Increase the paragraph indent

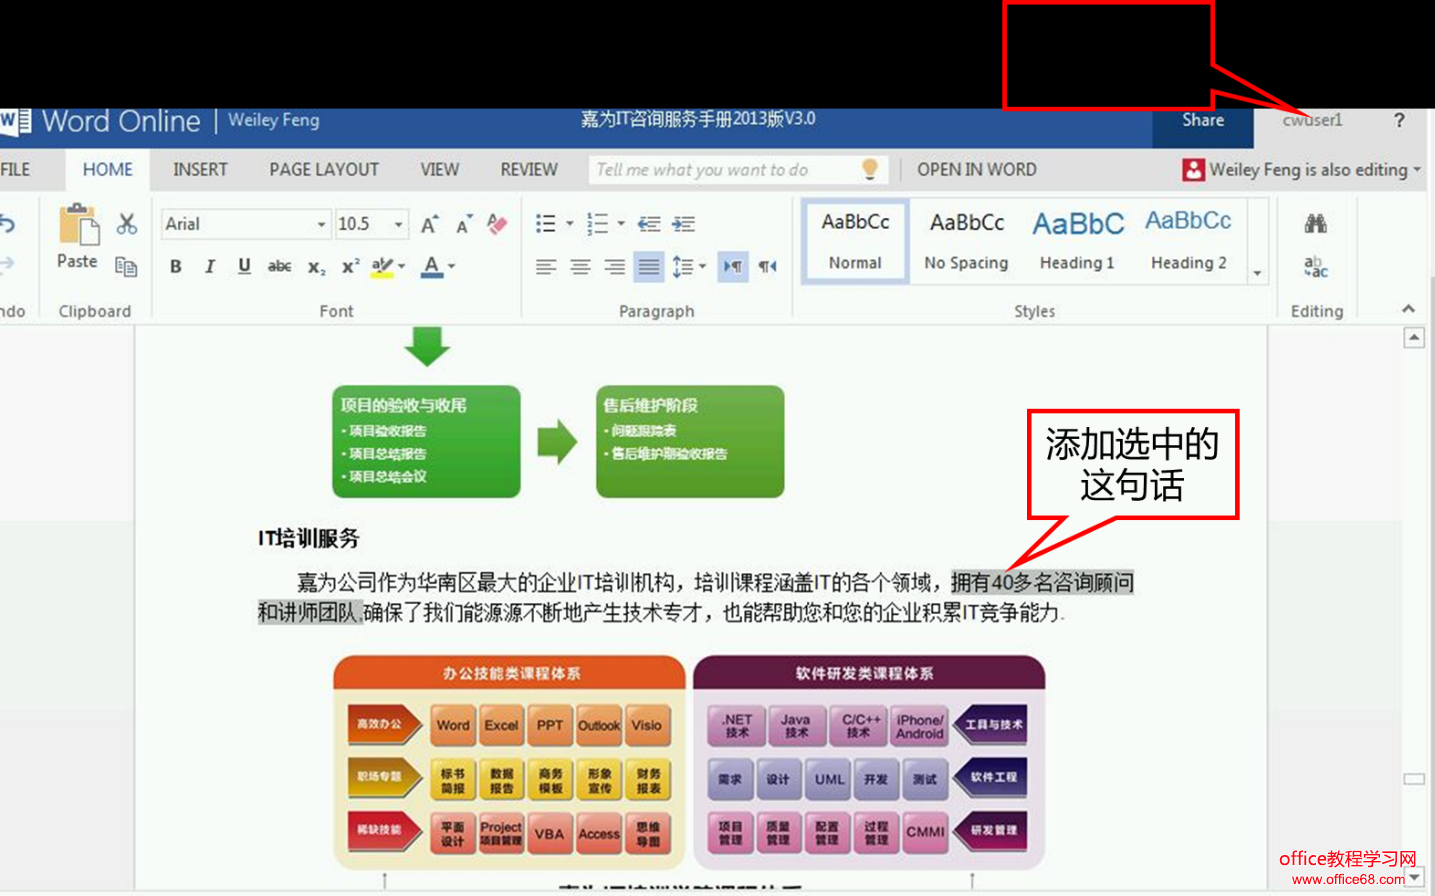pyautogui.click(x=684, y=224)
